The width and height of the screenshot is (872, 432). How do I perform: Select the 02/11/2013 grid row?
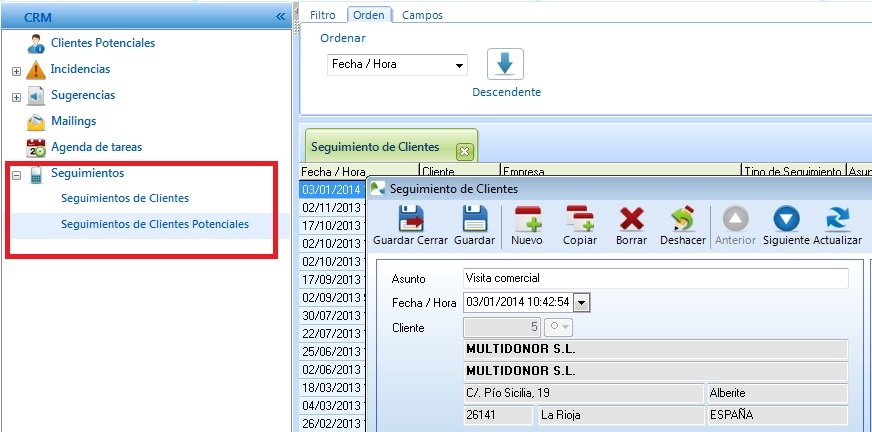[x=333, y=207]
